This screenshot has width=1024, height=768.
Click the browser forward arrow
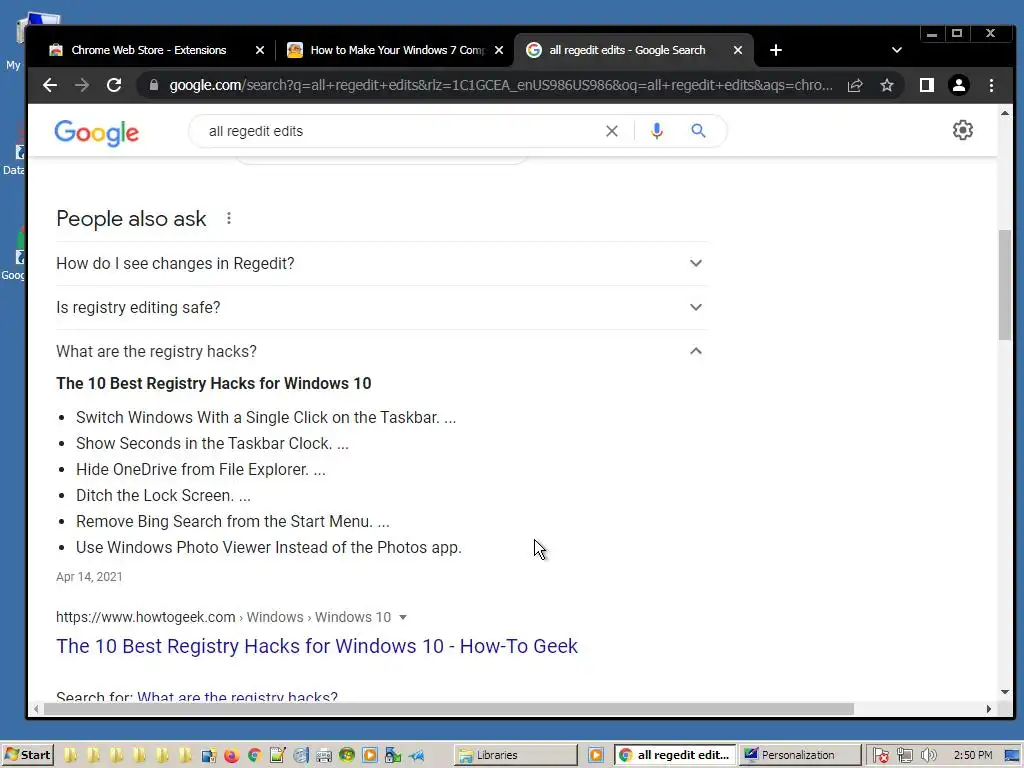(82, 86)
